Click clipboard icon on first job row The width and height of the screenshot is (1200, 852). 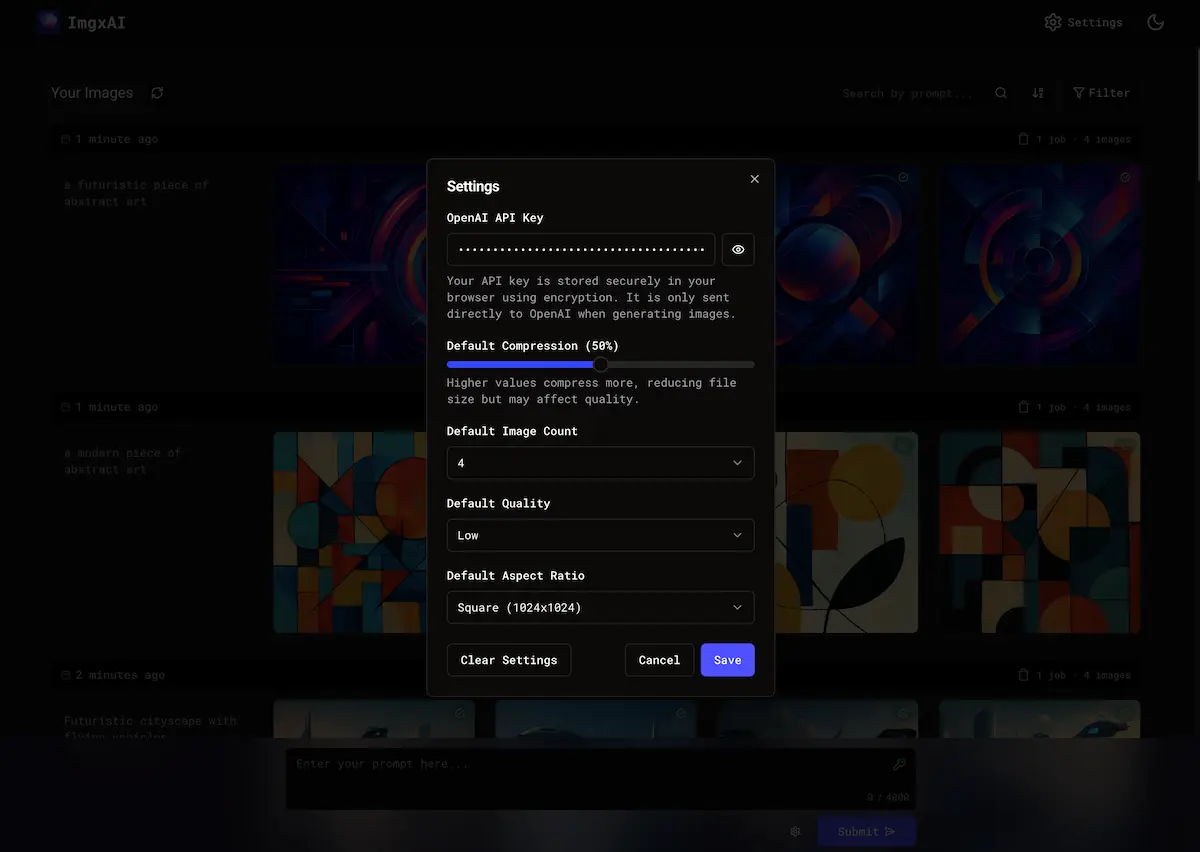[1023, 139]
